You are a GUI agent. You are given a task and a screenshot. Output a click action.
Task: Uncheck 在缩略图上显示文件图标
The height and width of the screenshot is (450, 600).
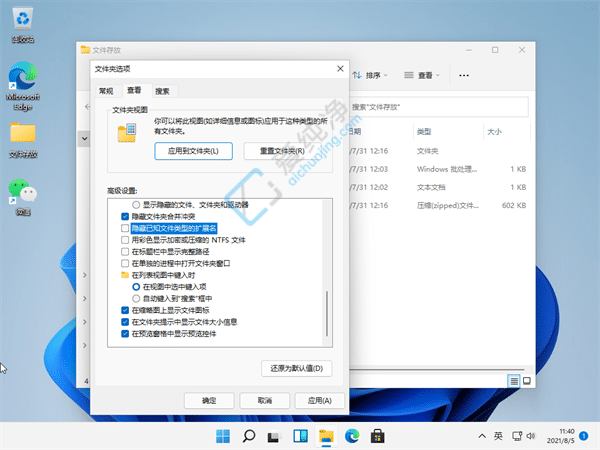tap(125, 310)
